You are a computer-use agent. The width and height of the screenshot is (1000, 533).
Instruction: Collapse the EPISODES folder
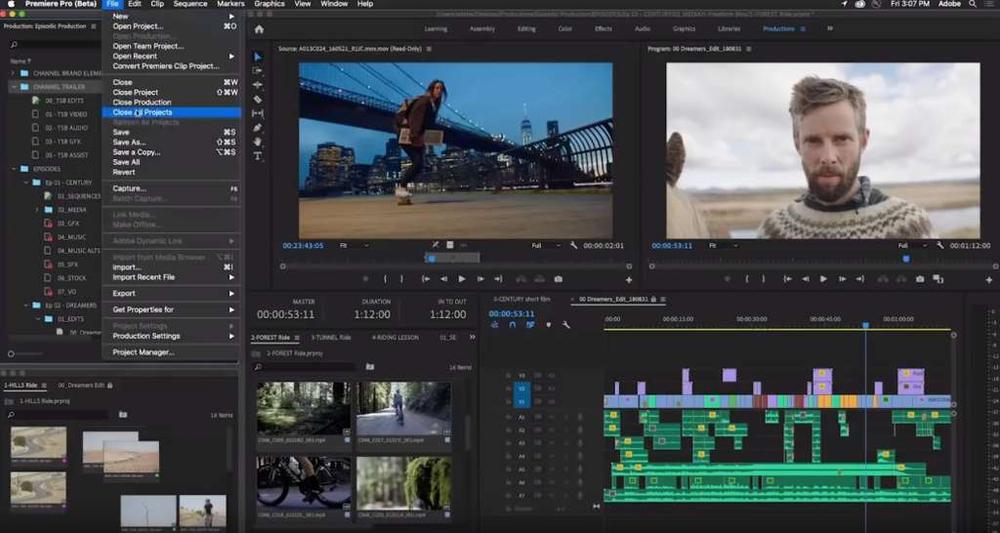tap(13, 169)
